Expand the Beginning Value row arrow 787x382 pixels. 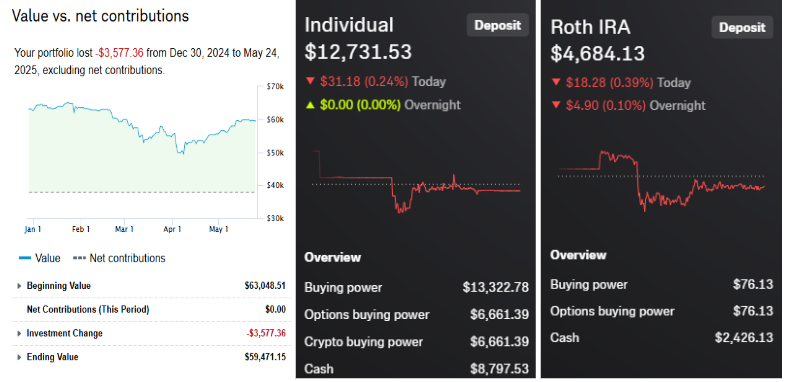[x=19, y=286]
